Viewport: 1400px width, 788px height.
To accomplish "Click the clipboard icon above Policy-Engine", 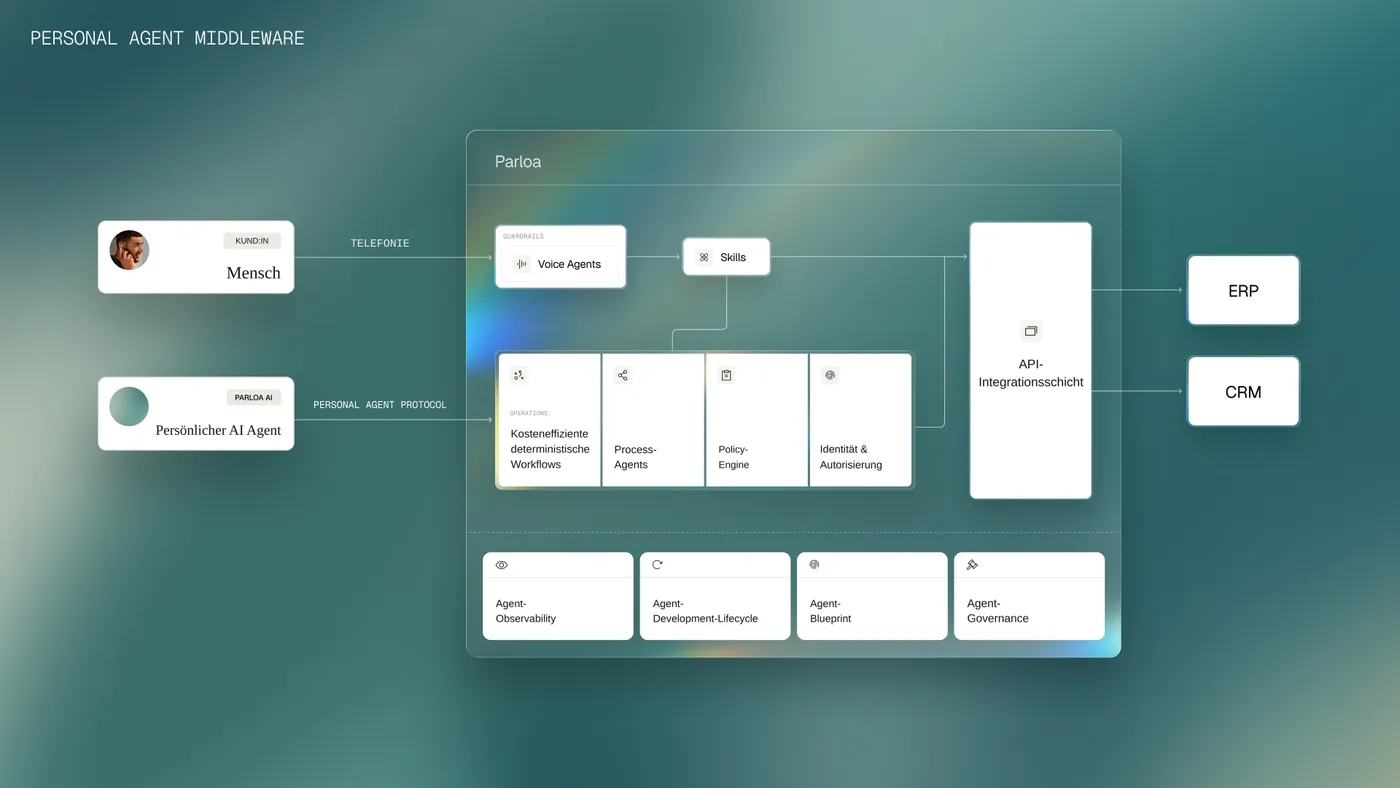I will 726,375.
